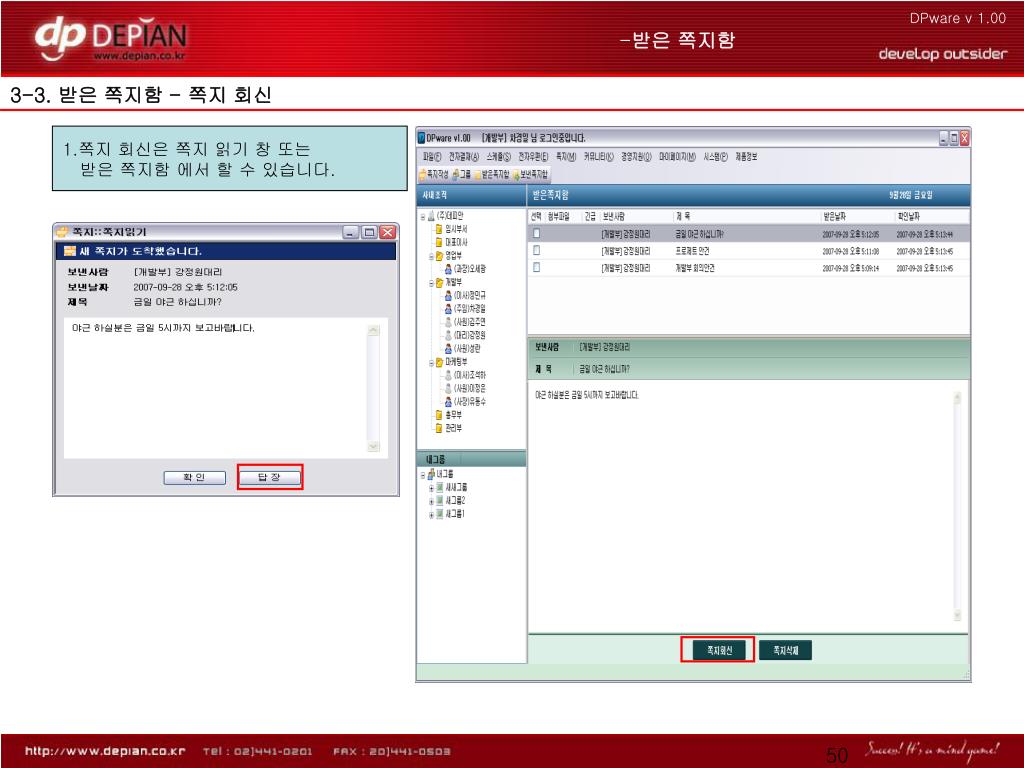Image resolution: width=1024 pixels, height=768 pixels.
Task: Click 답장 in the note reading dialog
Action: [270, 477]
